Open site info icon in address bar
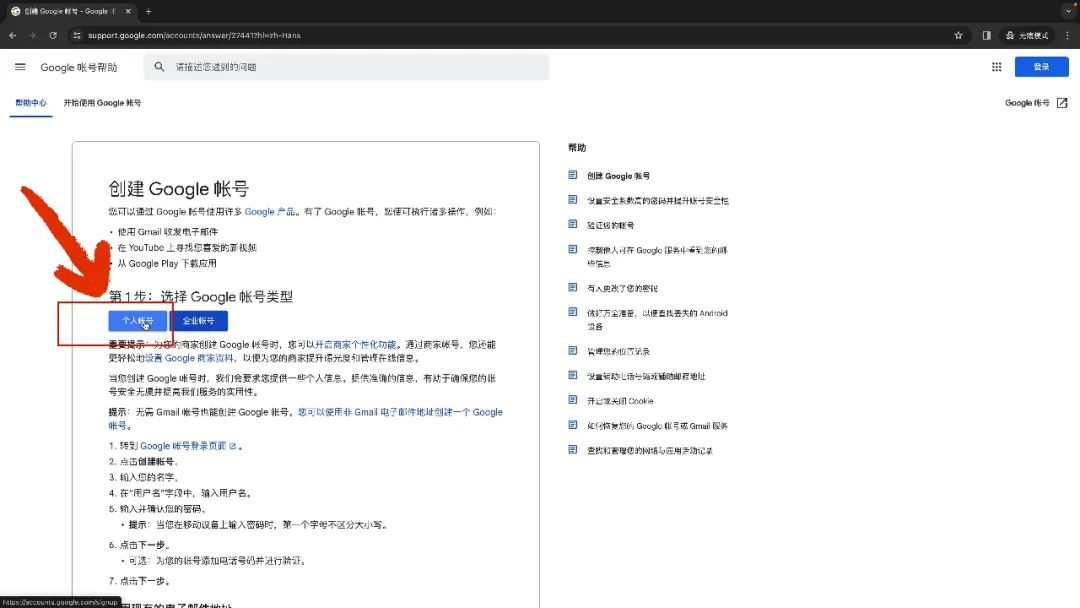Image resolution: width=1080 pixels, height=608 pixels. tap(76, 35)
